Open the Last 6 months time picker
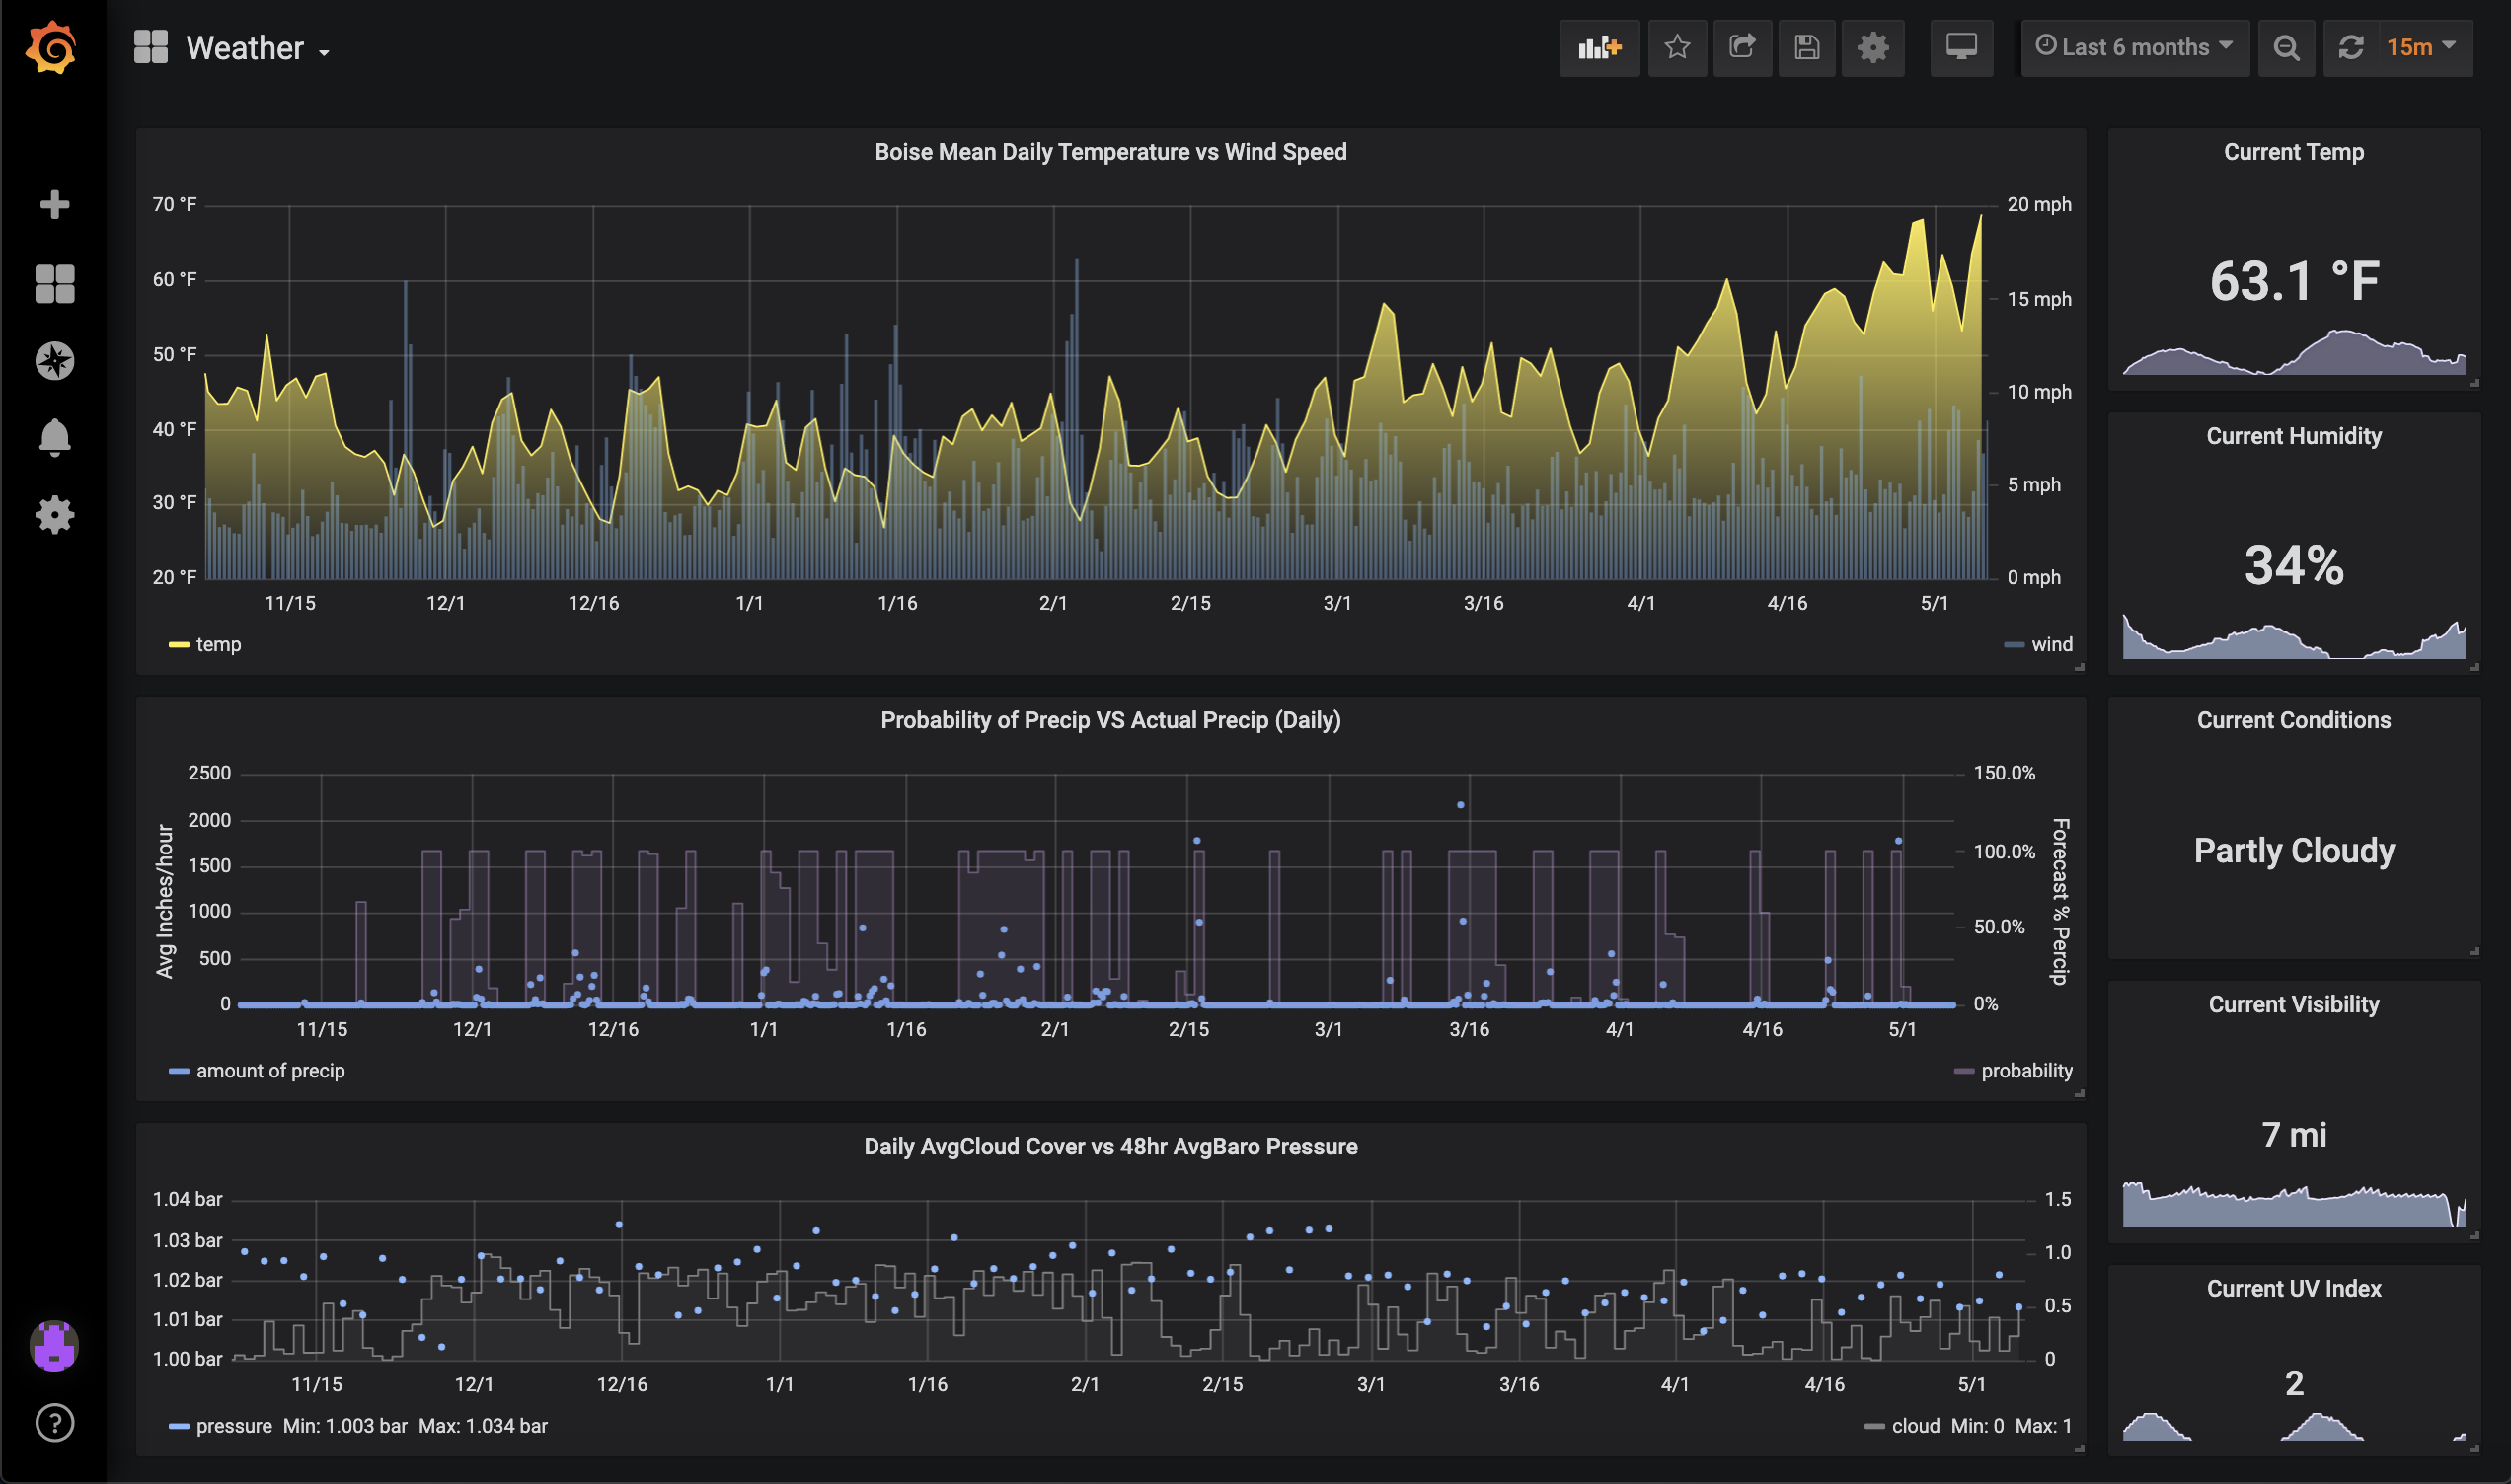The width and height of the screenshot is (2511, 1484). pyautogui.click(x=2134, y=47)
